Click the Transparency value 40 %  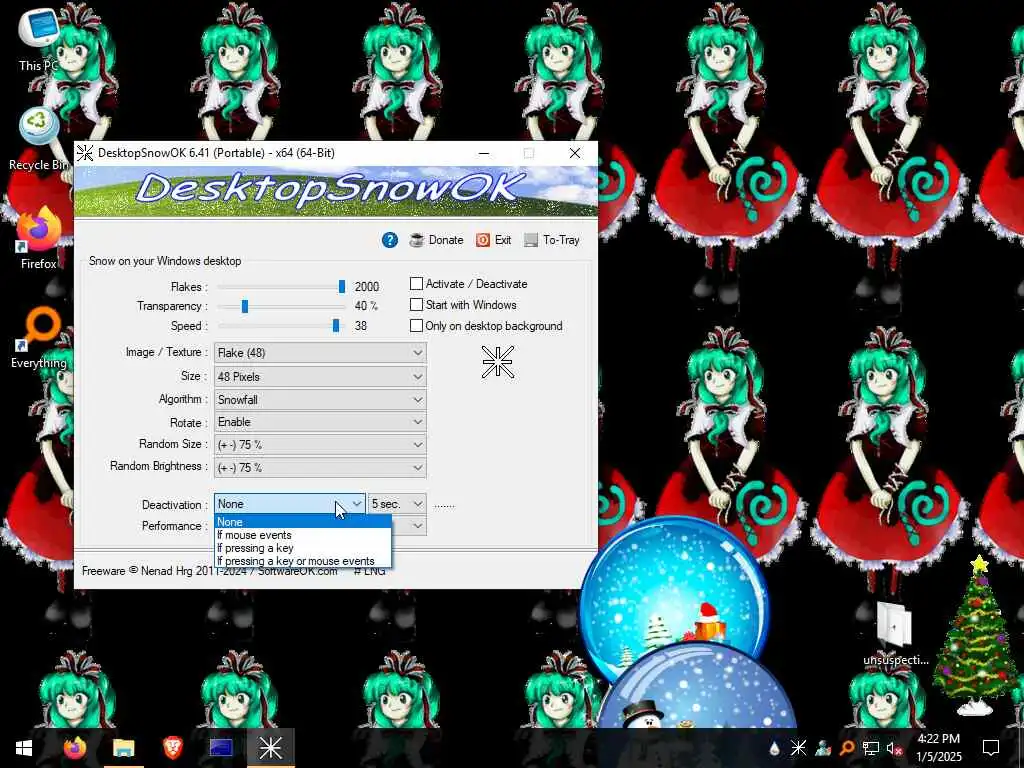pyautogui.click(x=366, y=306)
